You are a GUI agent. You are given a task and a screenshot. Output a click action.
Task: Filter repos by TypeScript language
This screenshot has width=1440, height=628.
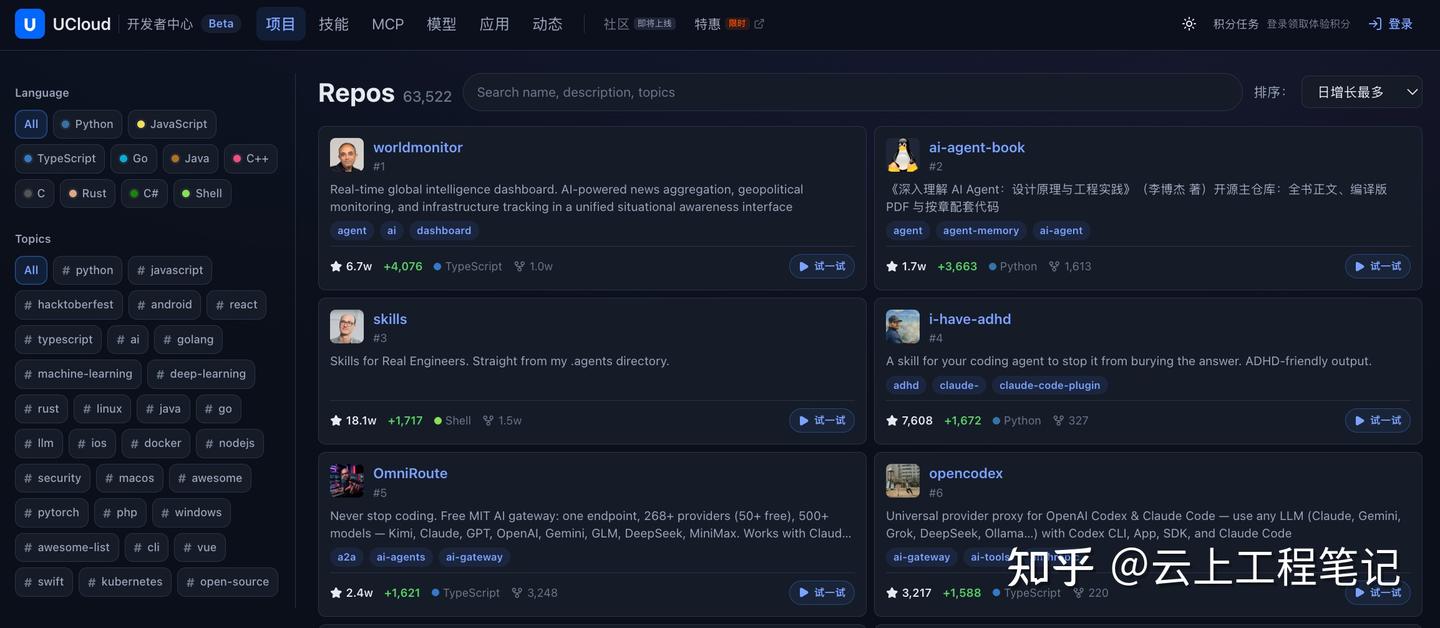(x=60, y=158)
